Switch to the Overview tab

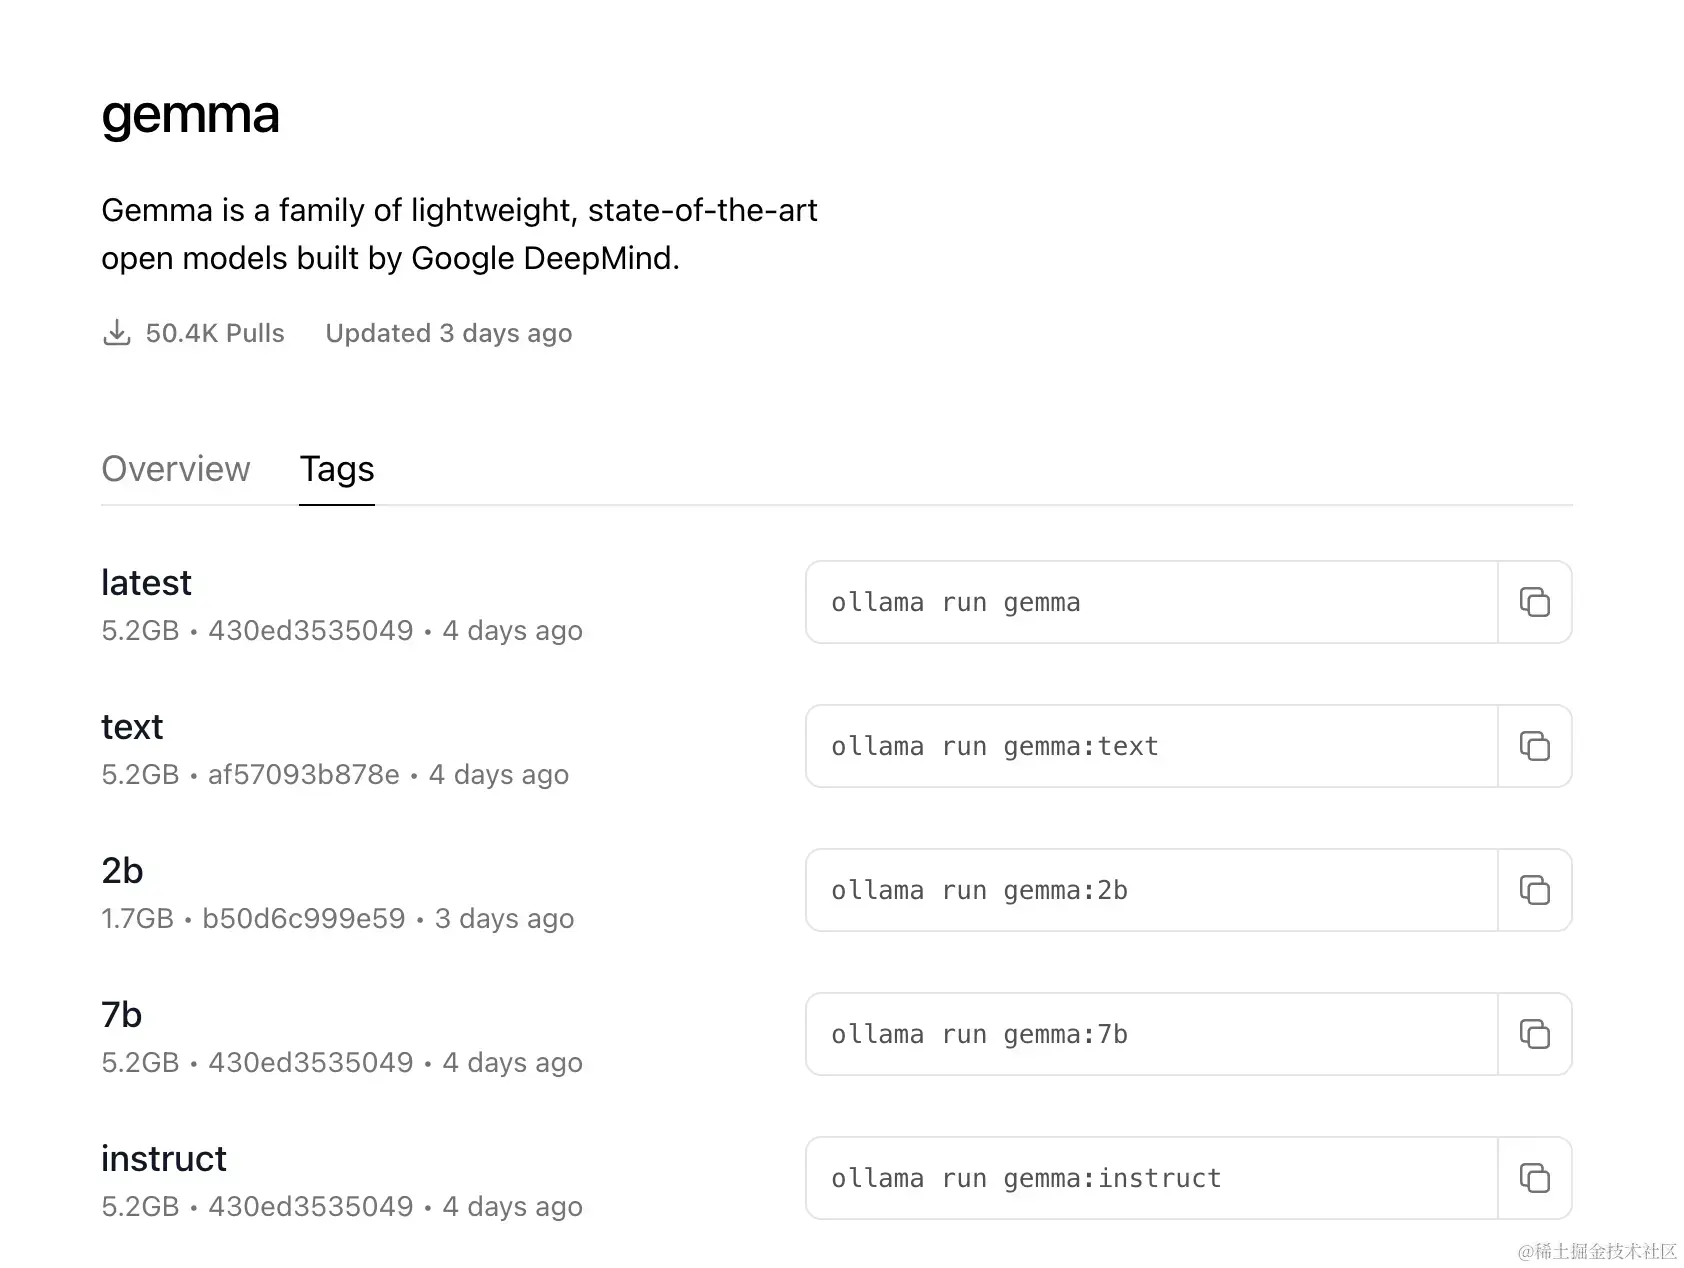pyautogui.click(x=176, y=469)
